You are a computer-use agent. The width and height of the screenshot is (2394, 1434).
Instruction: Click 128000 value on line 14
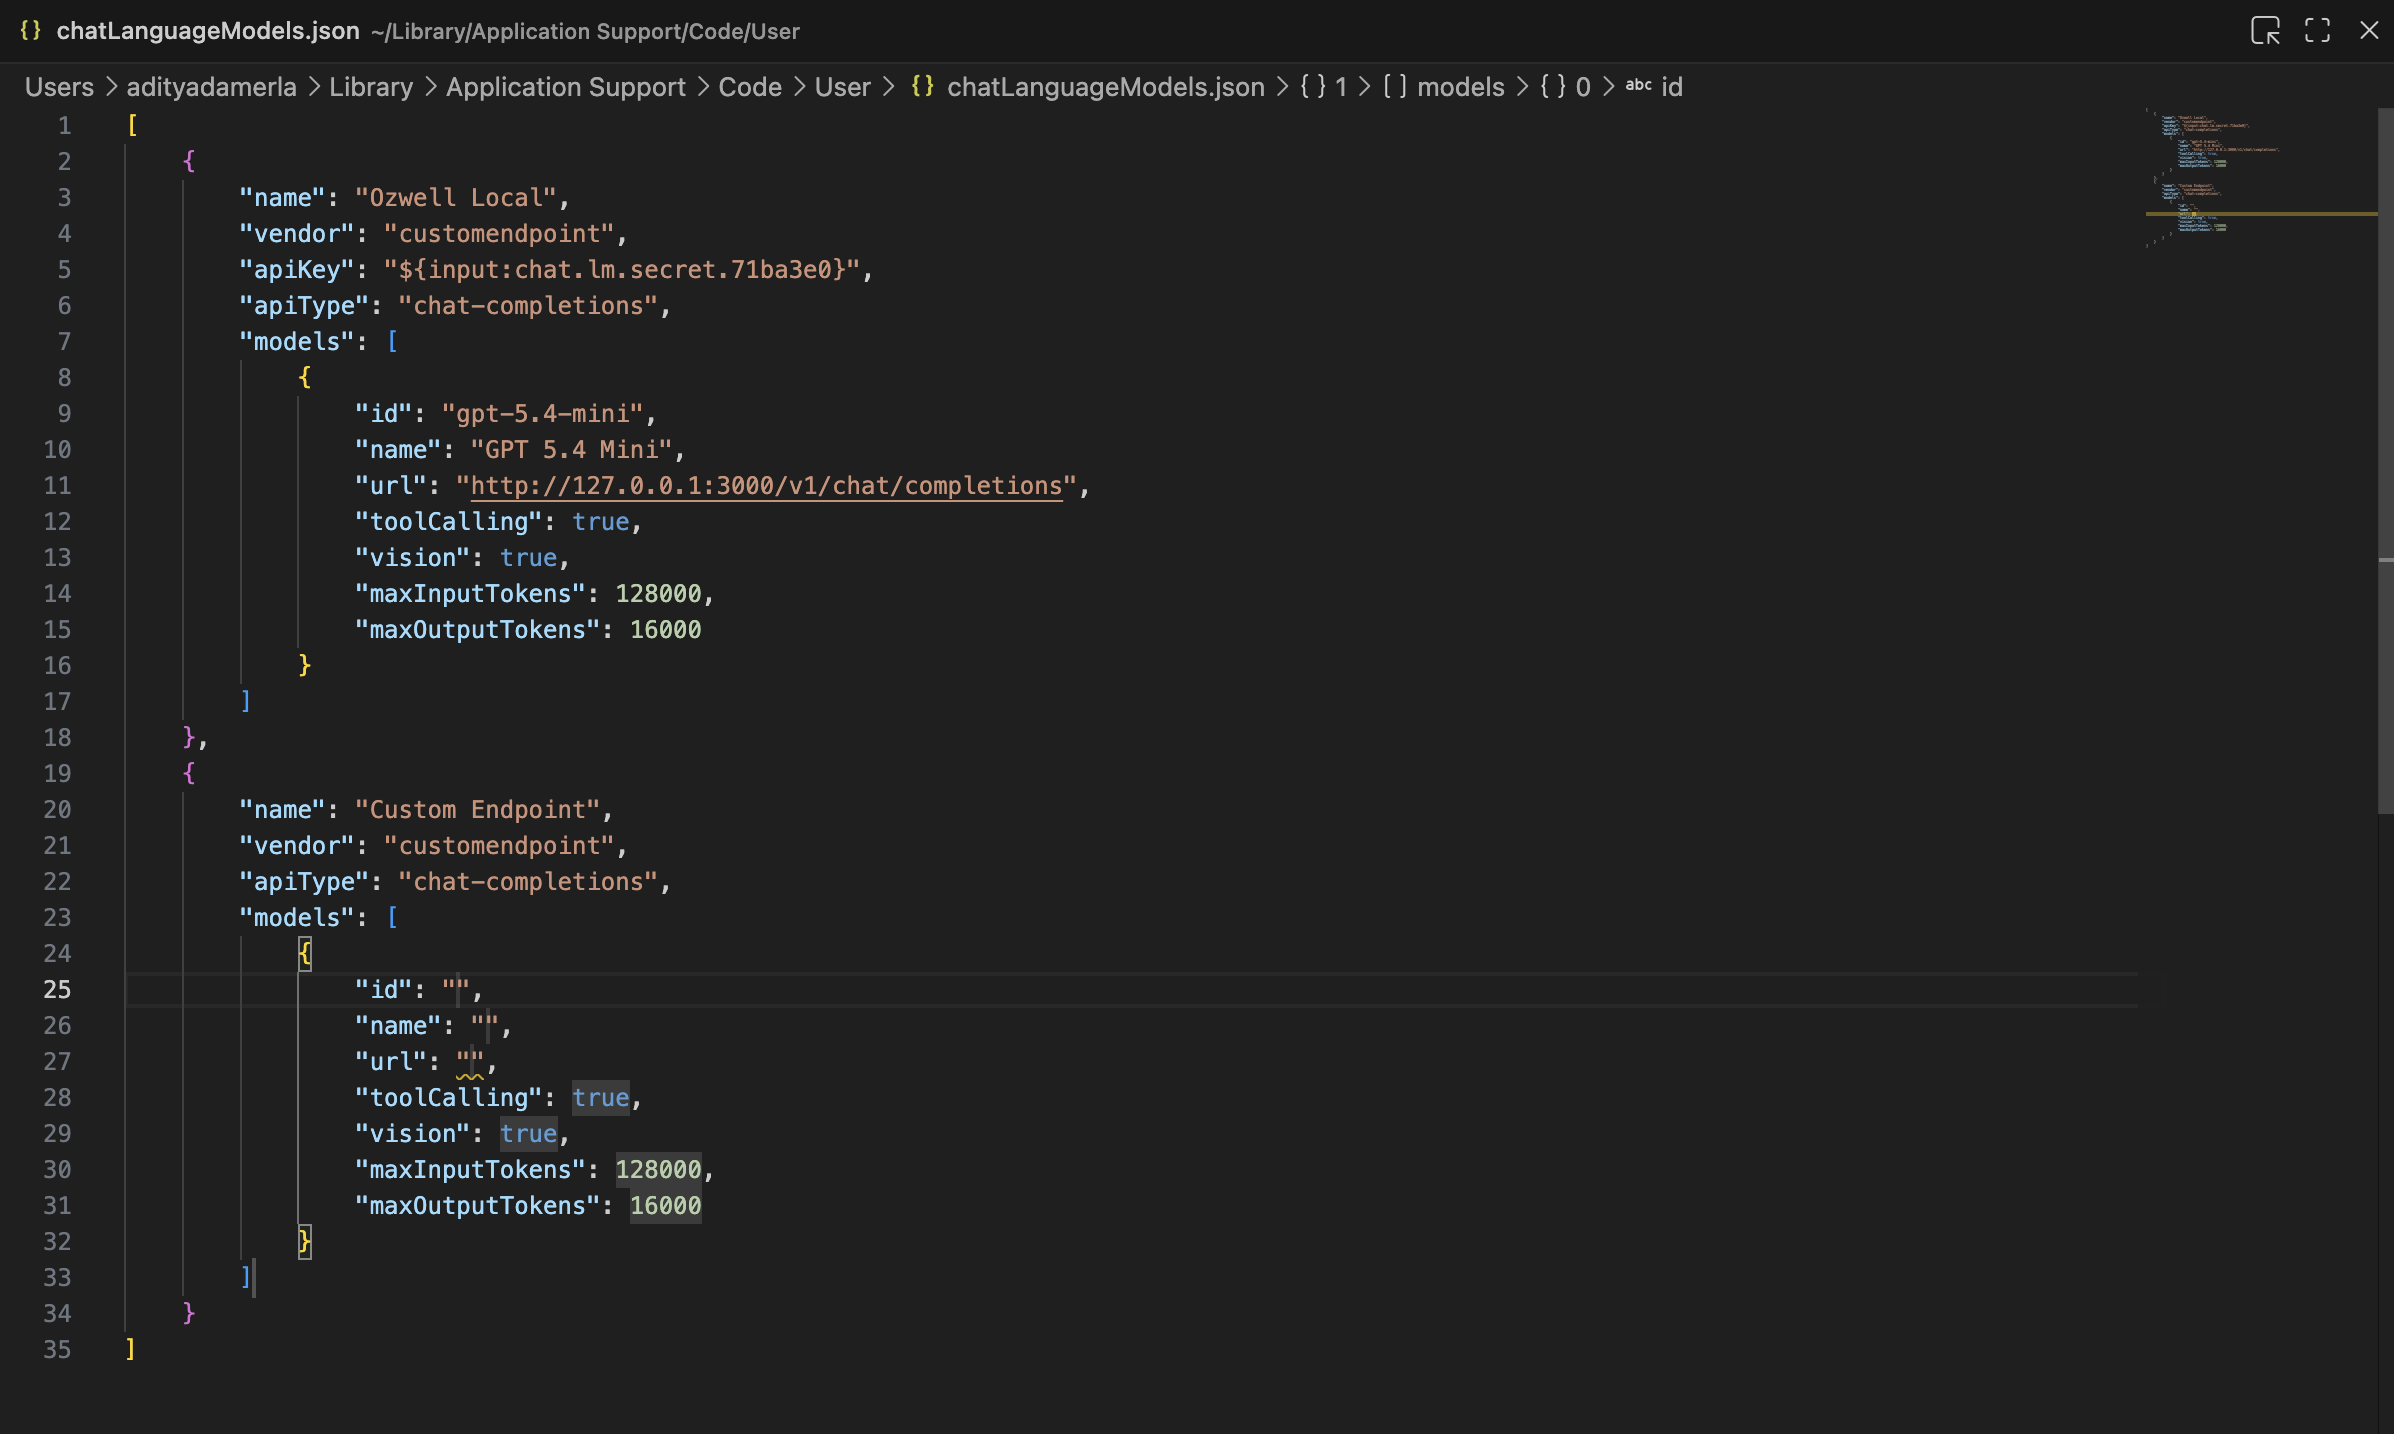coord(658,594)
